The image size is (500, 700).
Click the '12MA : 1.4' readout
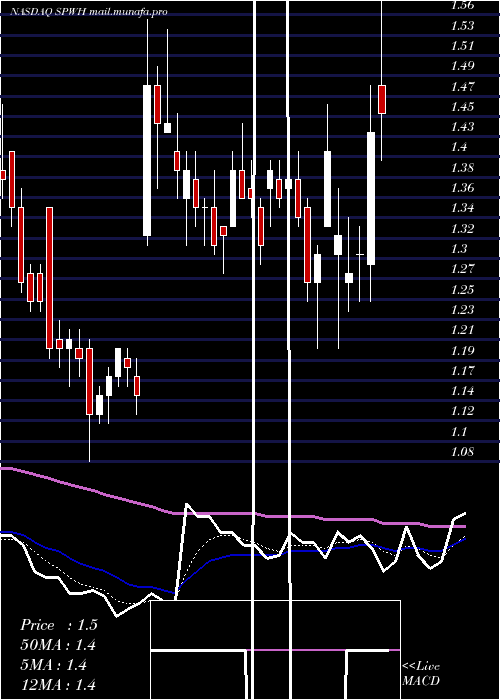tap(58, 684)
